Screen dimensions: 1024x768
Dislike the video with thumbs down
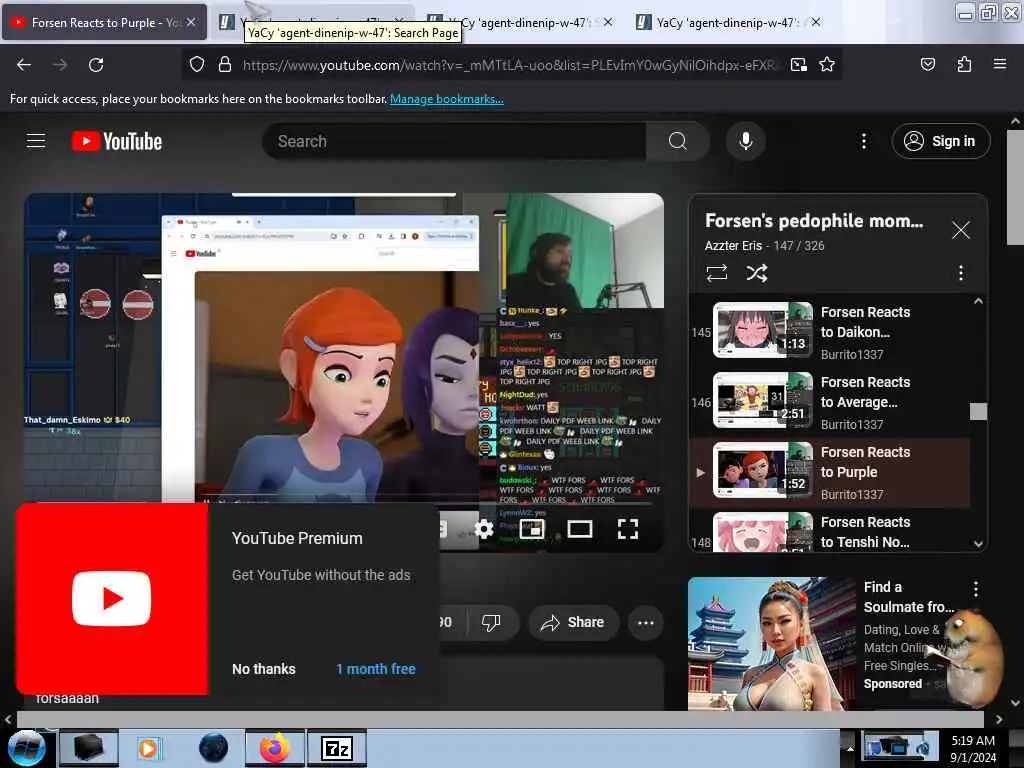(492, 622)
